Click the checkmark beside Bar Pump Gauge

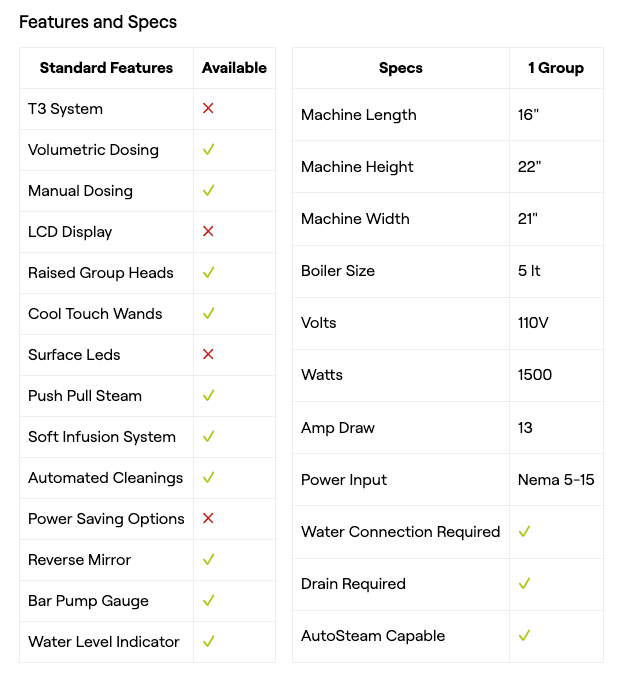[208, 600]
